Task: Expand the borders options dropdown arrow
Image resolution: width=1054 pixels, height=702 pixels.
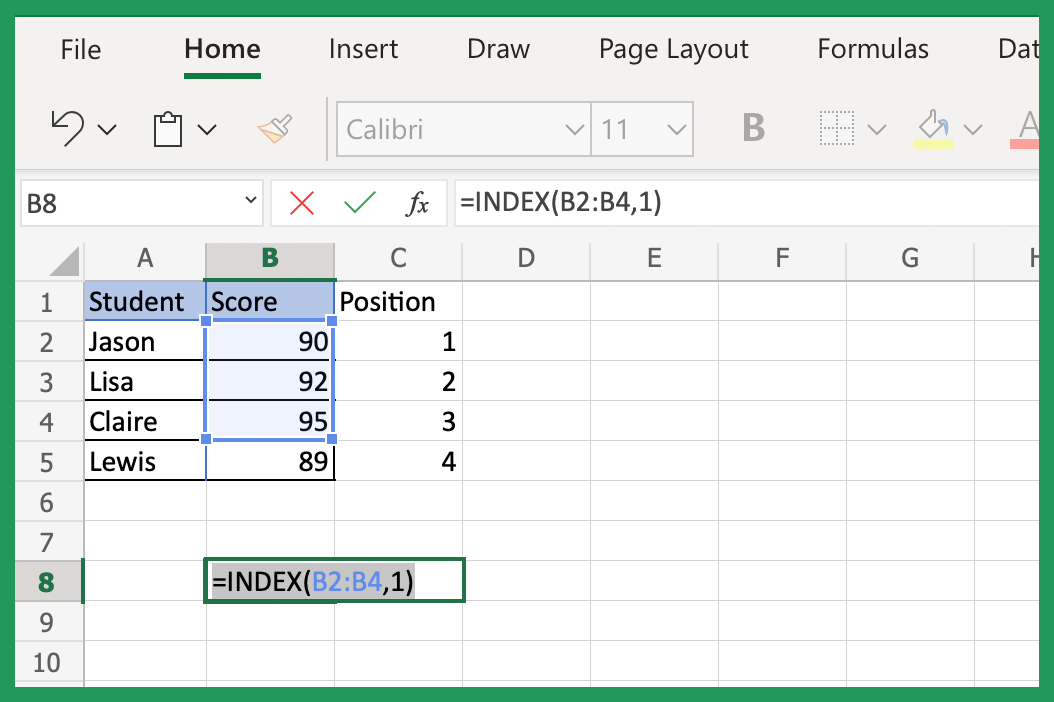Action: point(876,128)
